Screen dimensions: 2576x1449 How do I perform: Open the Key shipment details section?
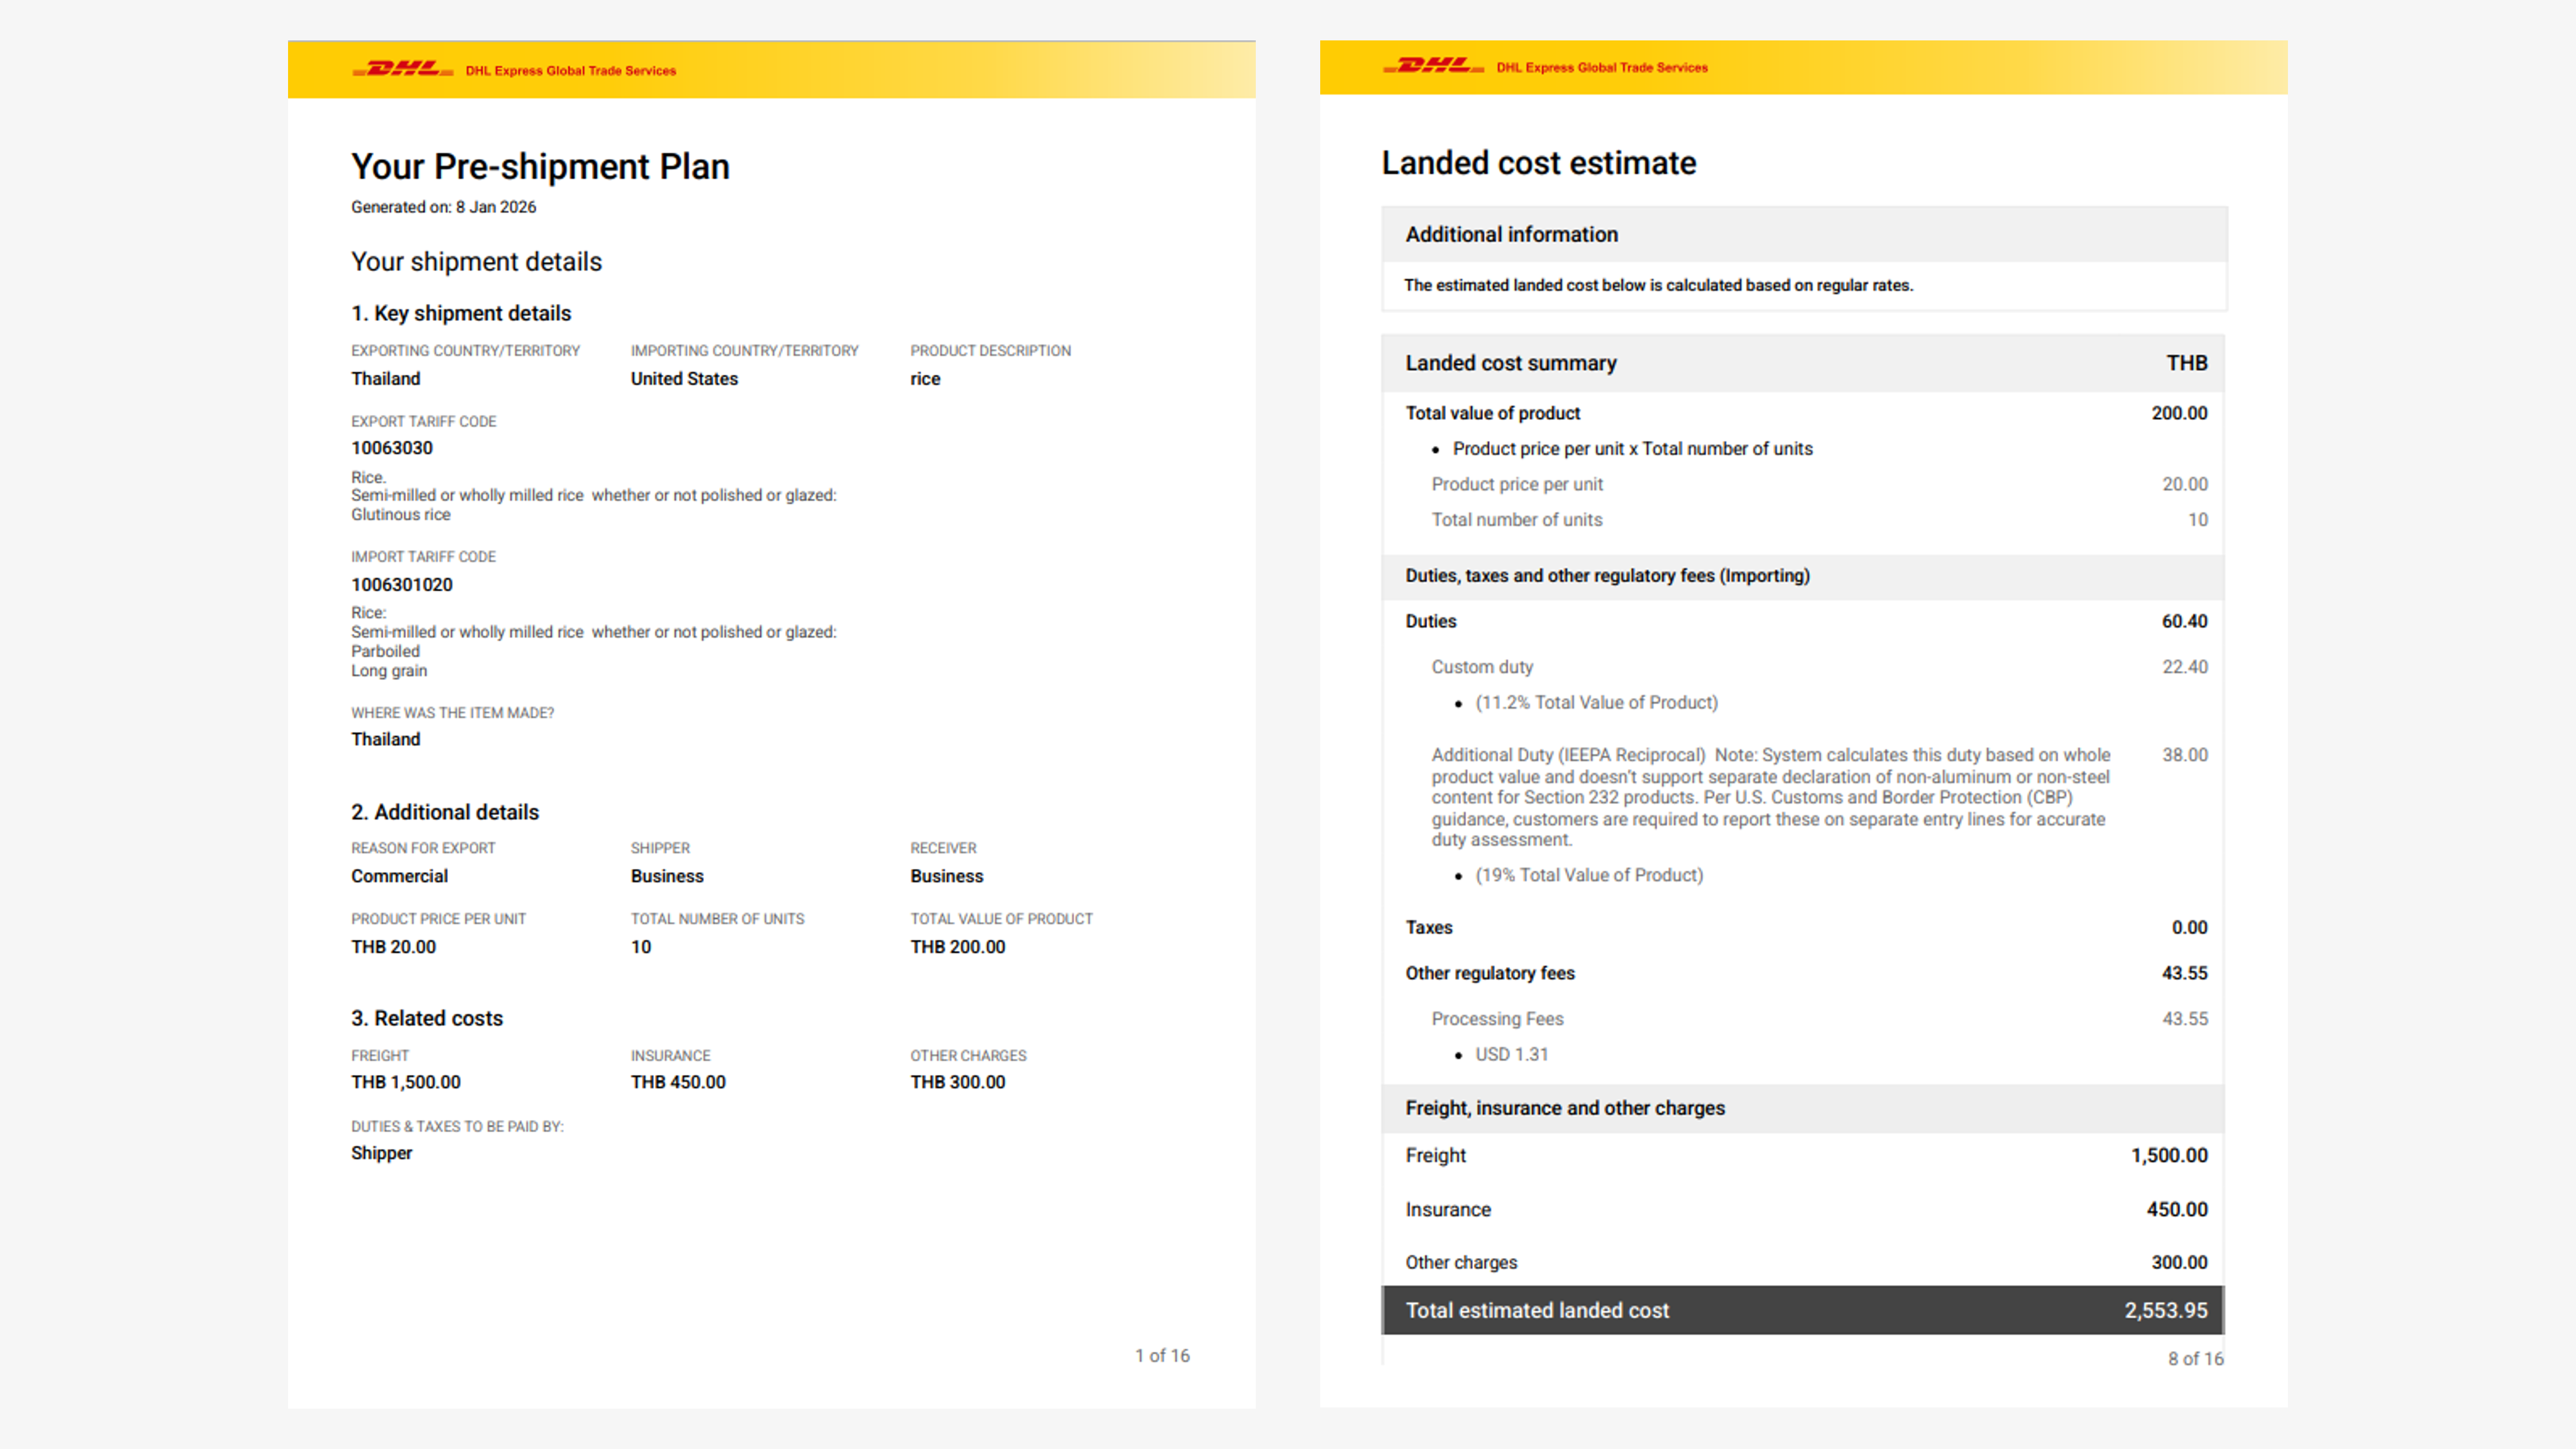click(x=461, y=313)
